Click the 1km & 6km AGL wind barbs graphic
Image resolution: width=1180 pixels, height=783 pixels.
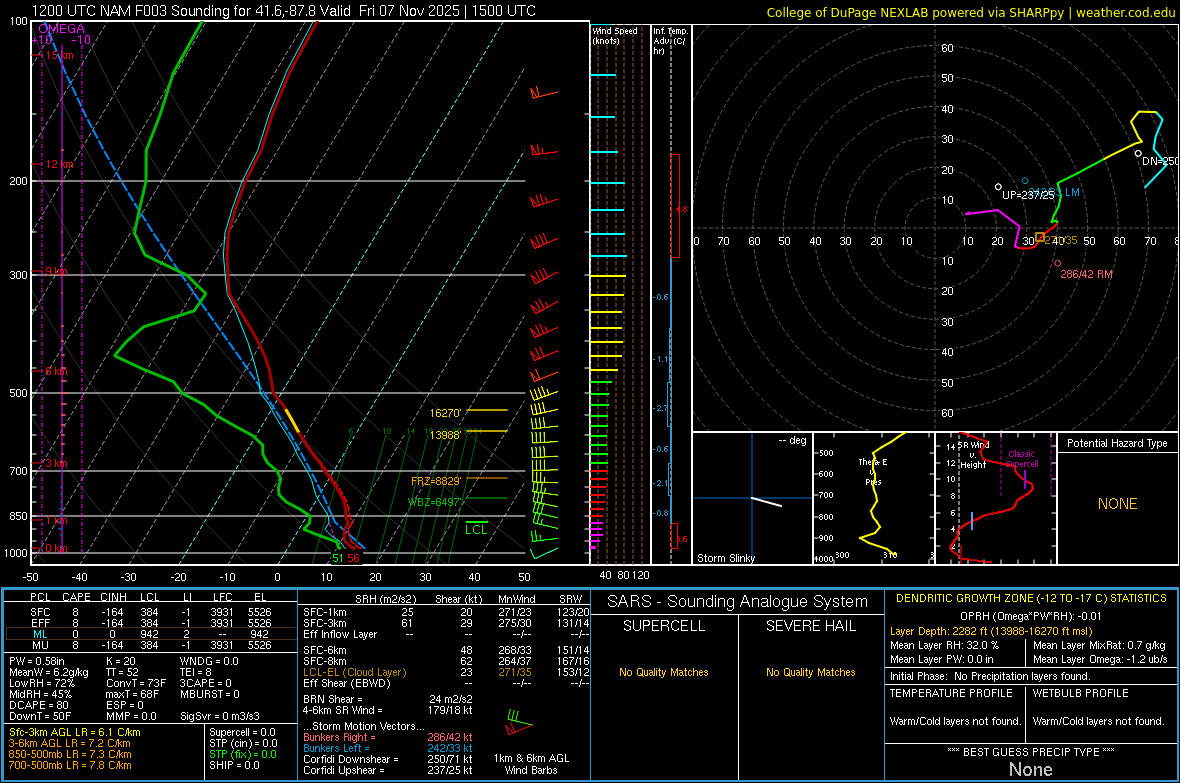point(519,723)
